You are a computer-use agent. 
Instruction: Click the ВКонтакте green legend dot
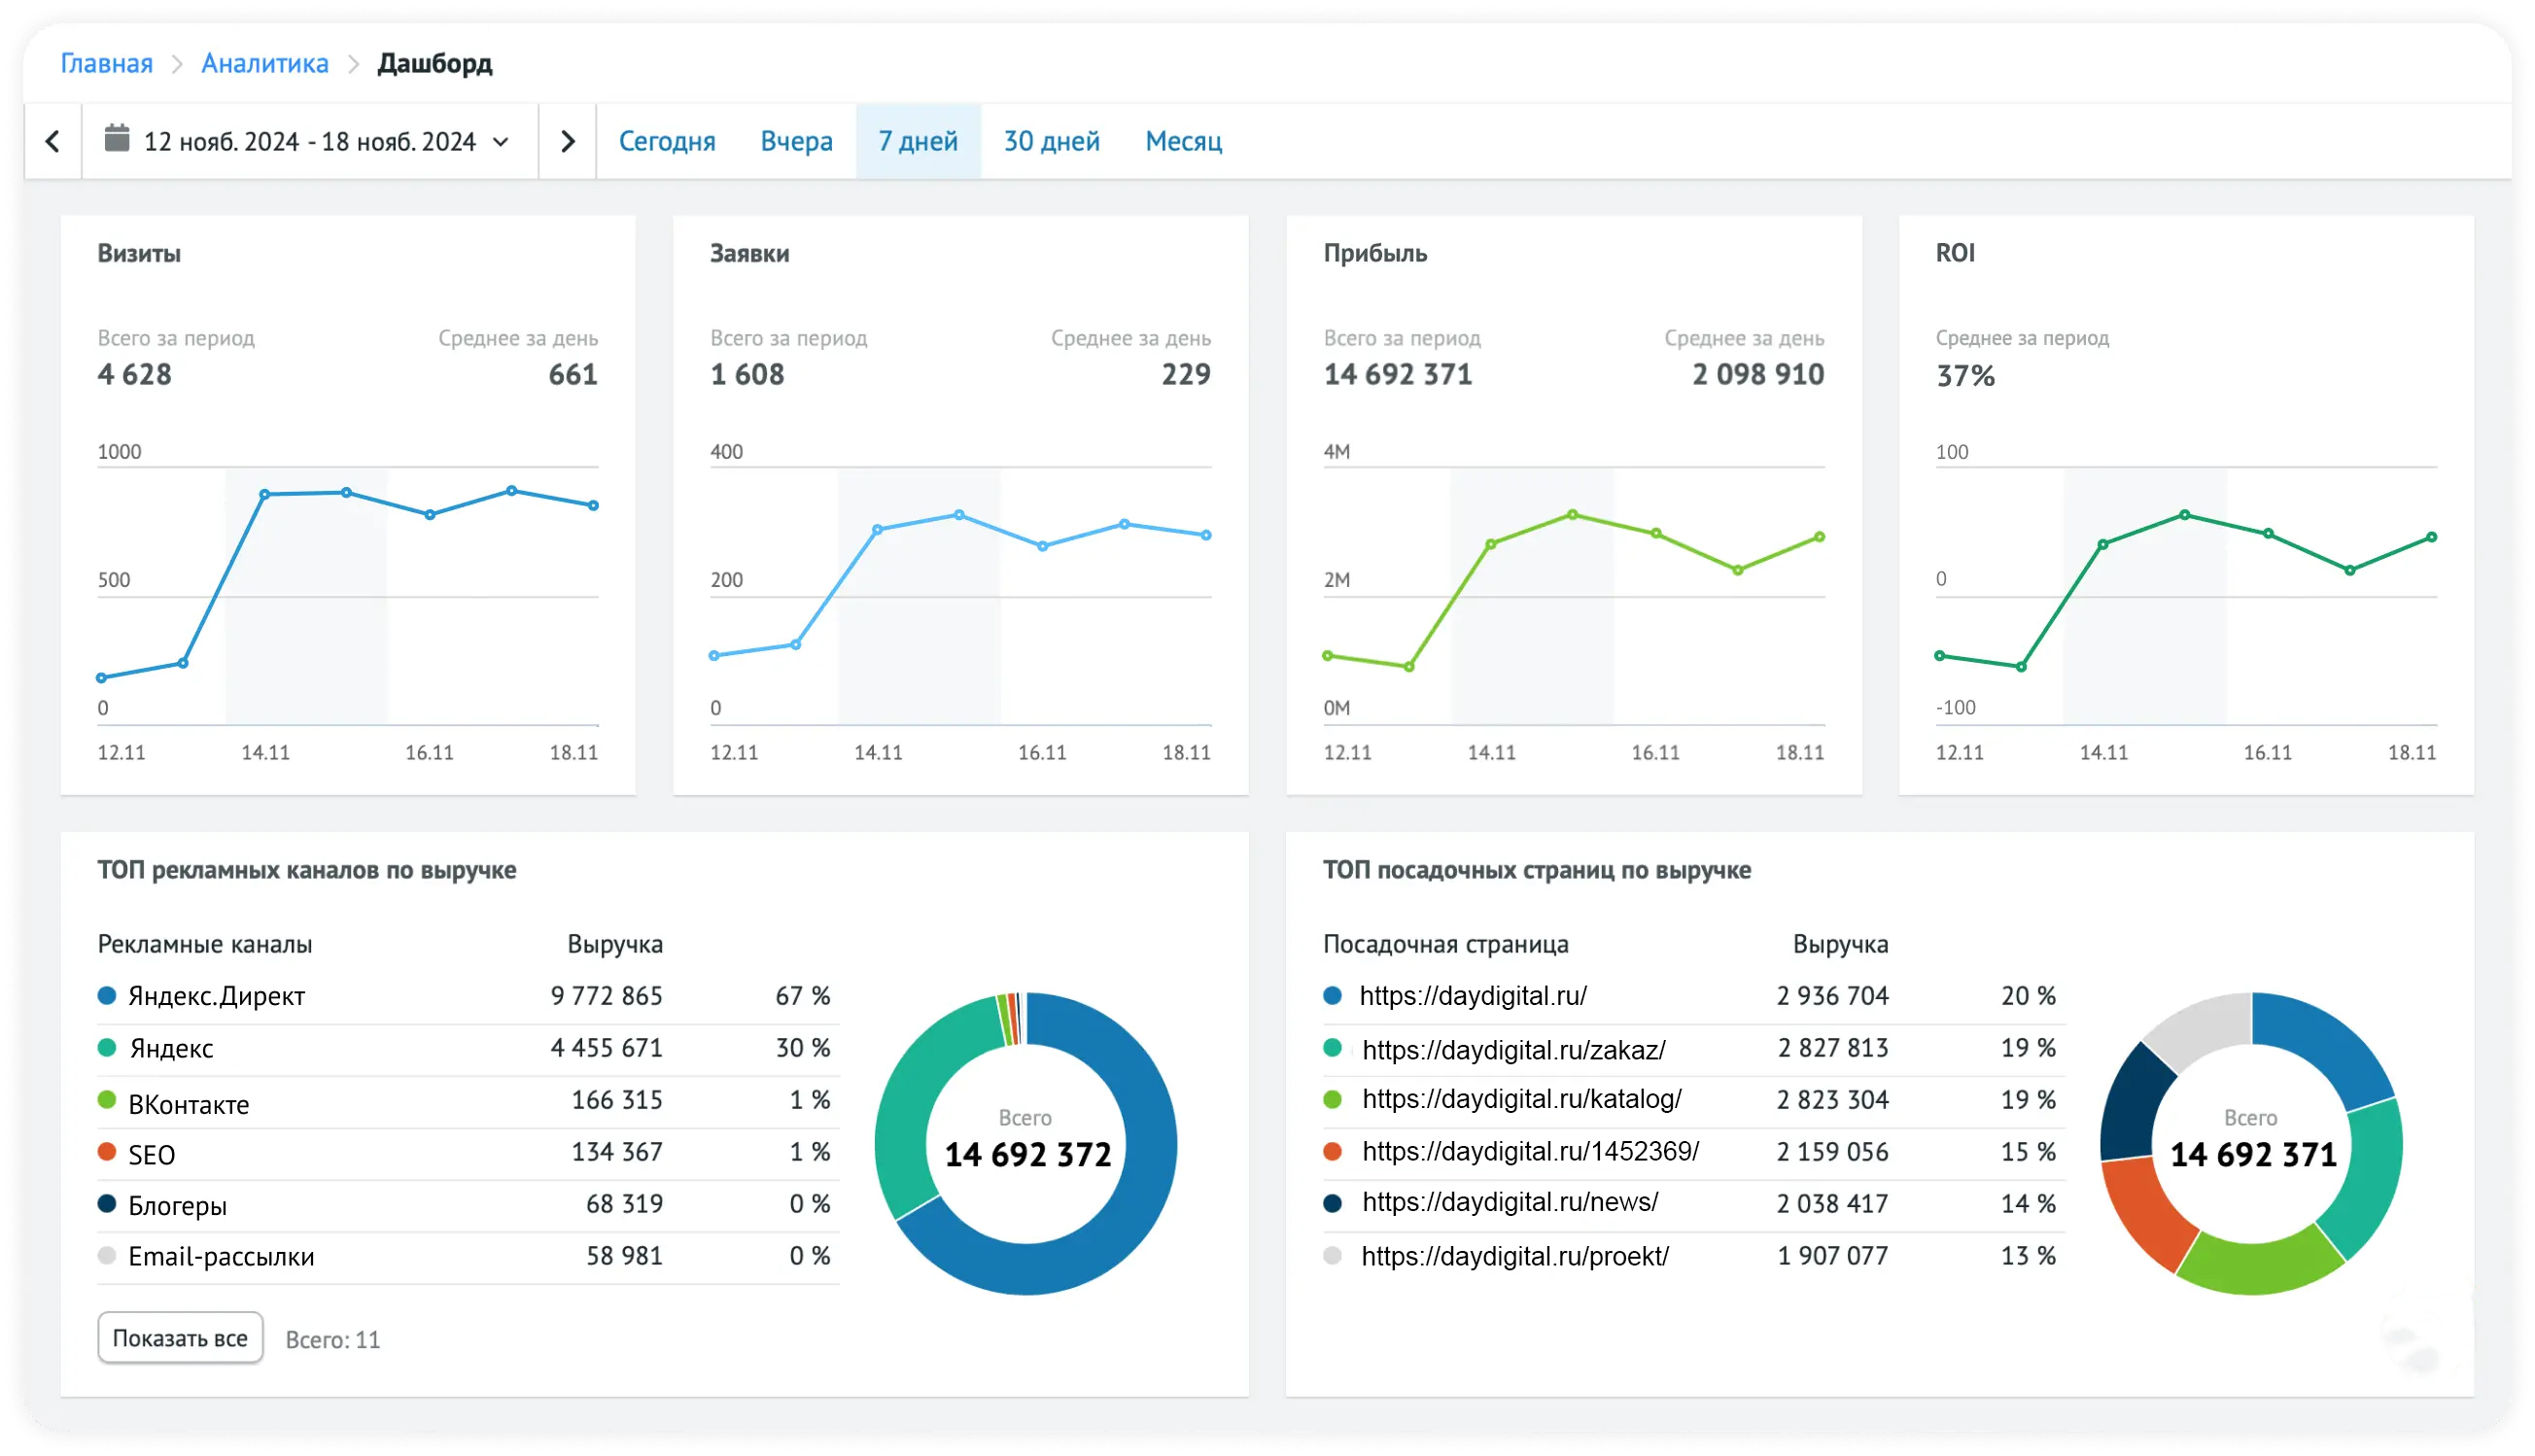(x=107, y=1100)
